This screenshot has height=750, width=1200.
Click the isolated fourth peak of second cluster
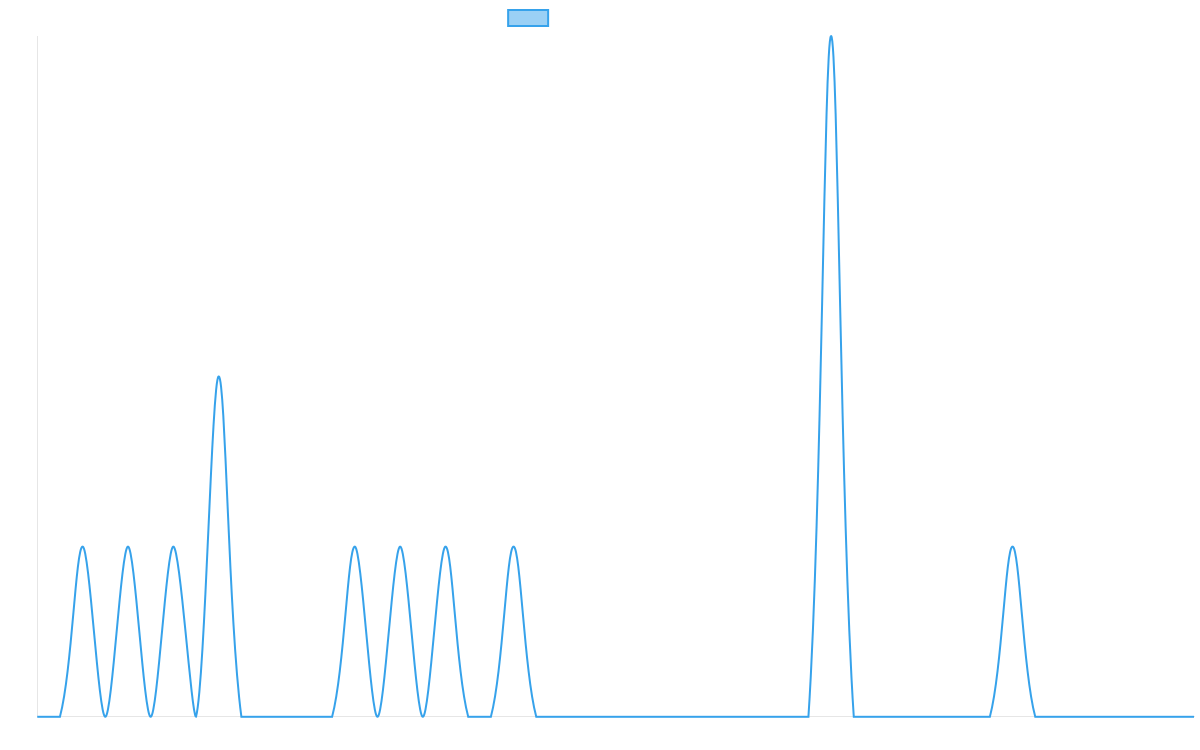coord(513,547)
